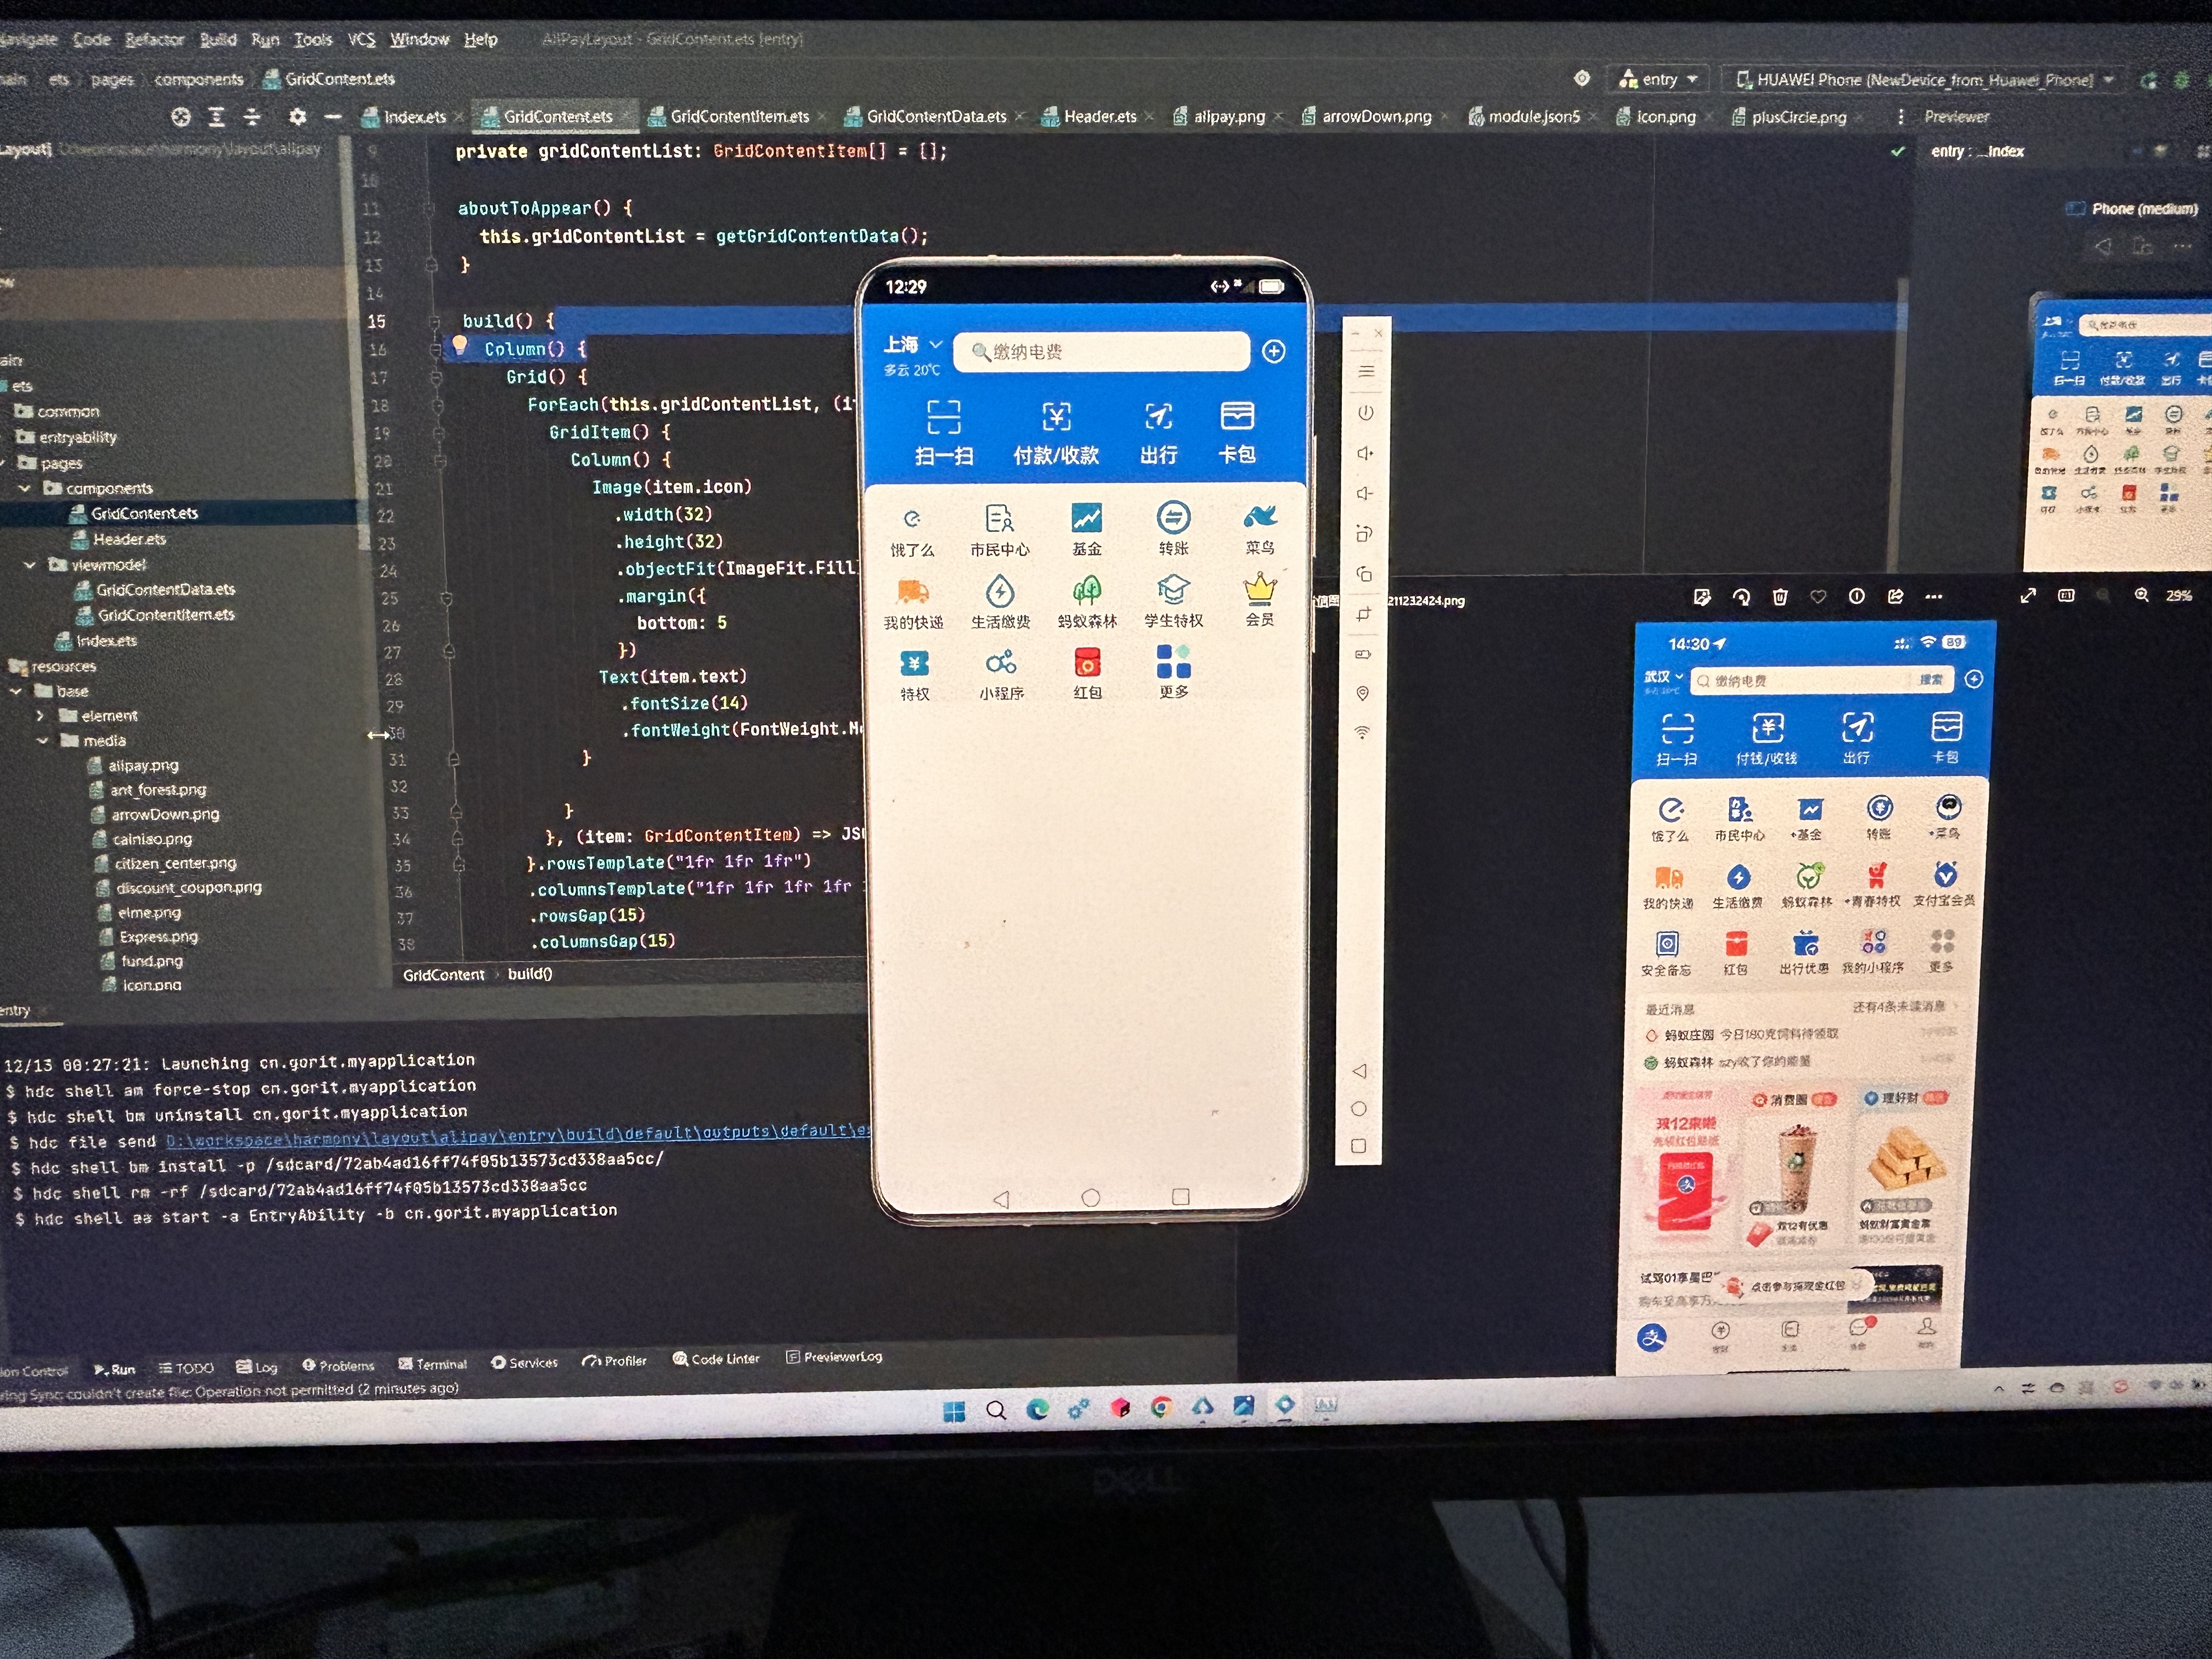This screenshot has height=1659, width=2212.
Task: Tap the 生活缴费 icon in emulator grid
Action: 999,591
